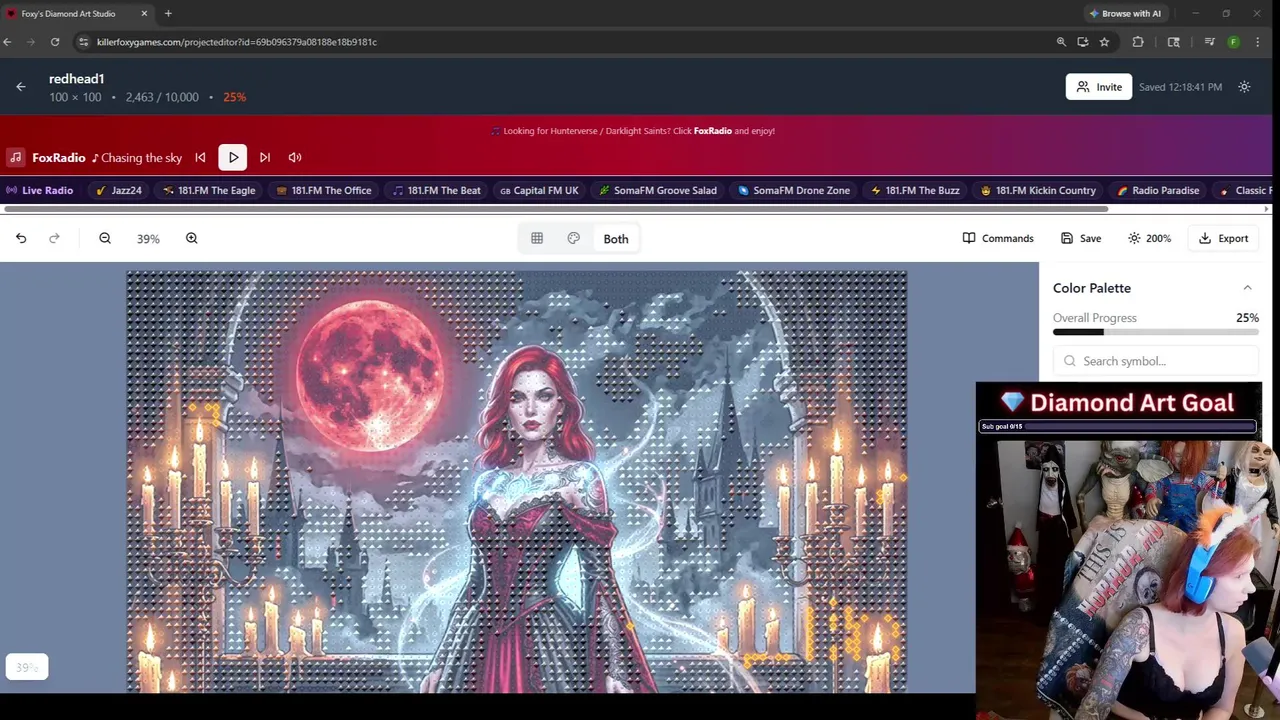Screen dimensions: 1280x720
Task: Choose the 181.FM The Office station
Action: (323, 190)
